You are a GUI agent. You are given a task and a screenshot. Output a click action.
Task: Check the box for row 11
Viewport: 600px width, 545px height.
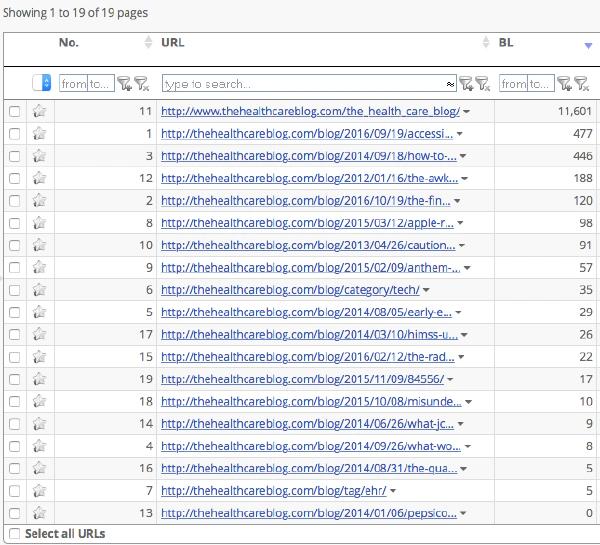click(15, 111)
